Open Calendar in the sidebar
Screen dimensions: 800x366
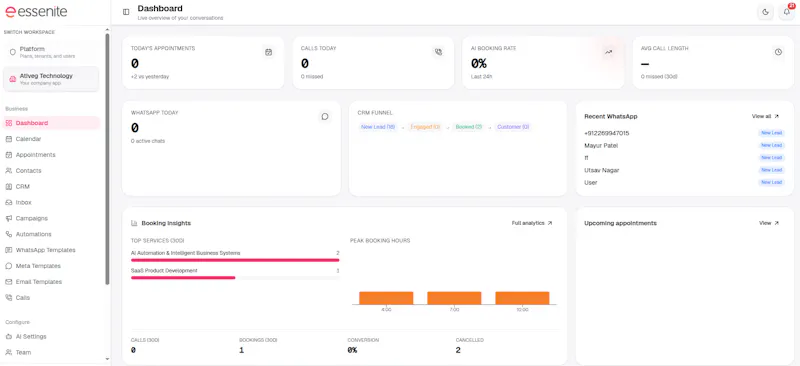coord(51,139)
